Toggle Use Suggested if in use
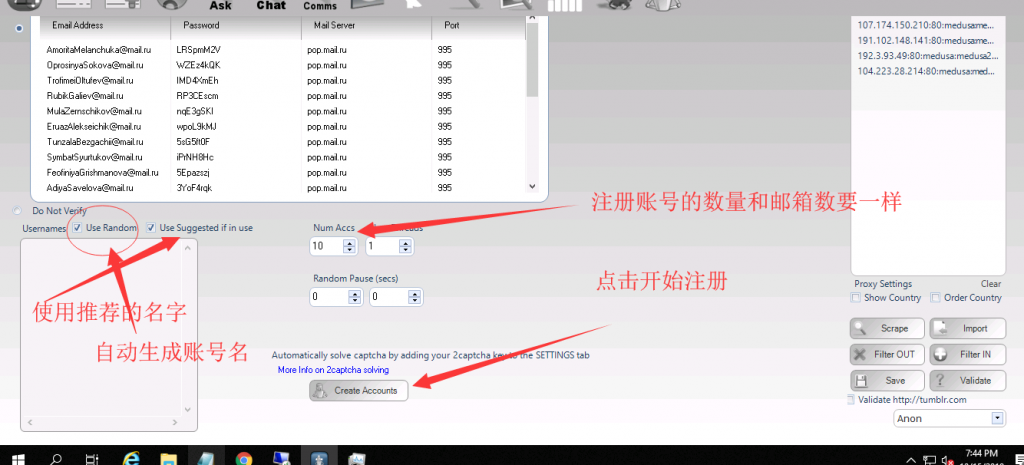1024x465 pixels. point(151,228)
